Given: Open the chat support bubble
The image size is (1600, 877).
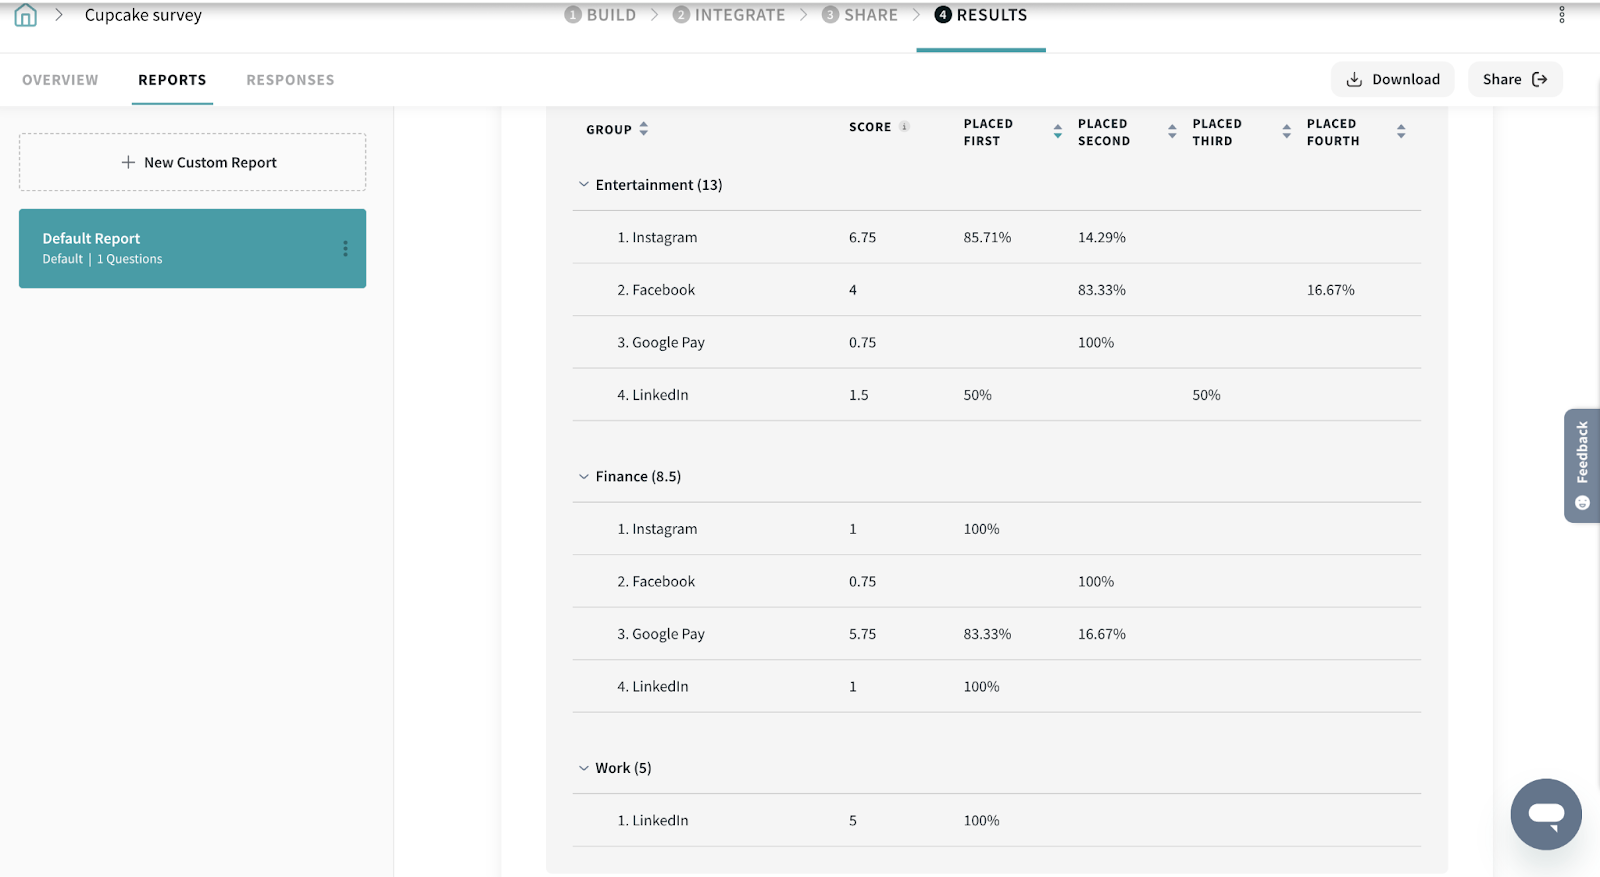Looking at the screenshot, I should 1545,814.
